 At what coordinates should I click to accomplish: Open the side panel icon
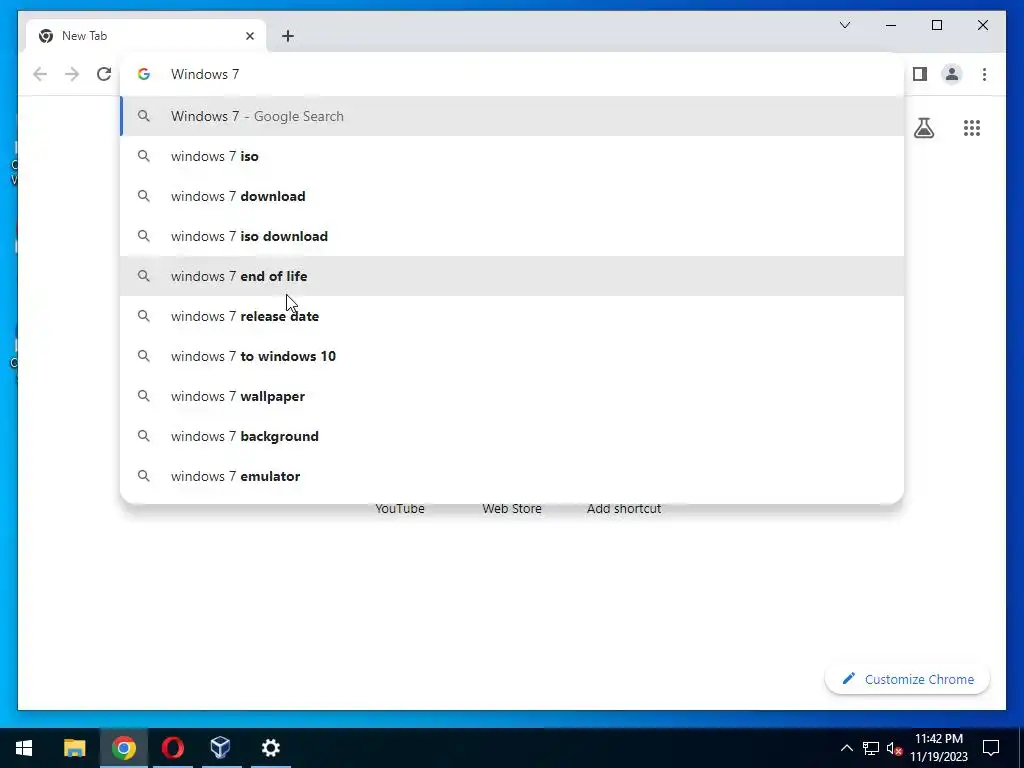920,74
